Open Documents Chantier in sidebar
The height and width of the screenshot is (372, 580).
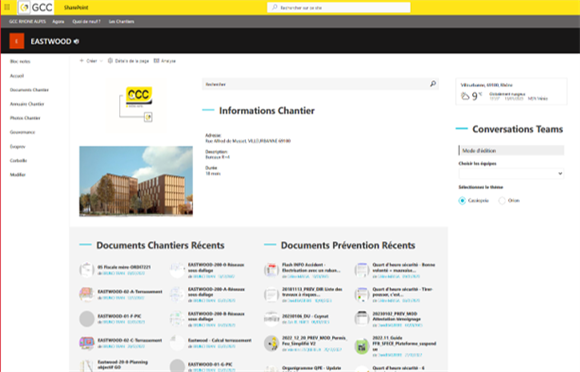(x=29, y=90)
